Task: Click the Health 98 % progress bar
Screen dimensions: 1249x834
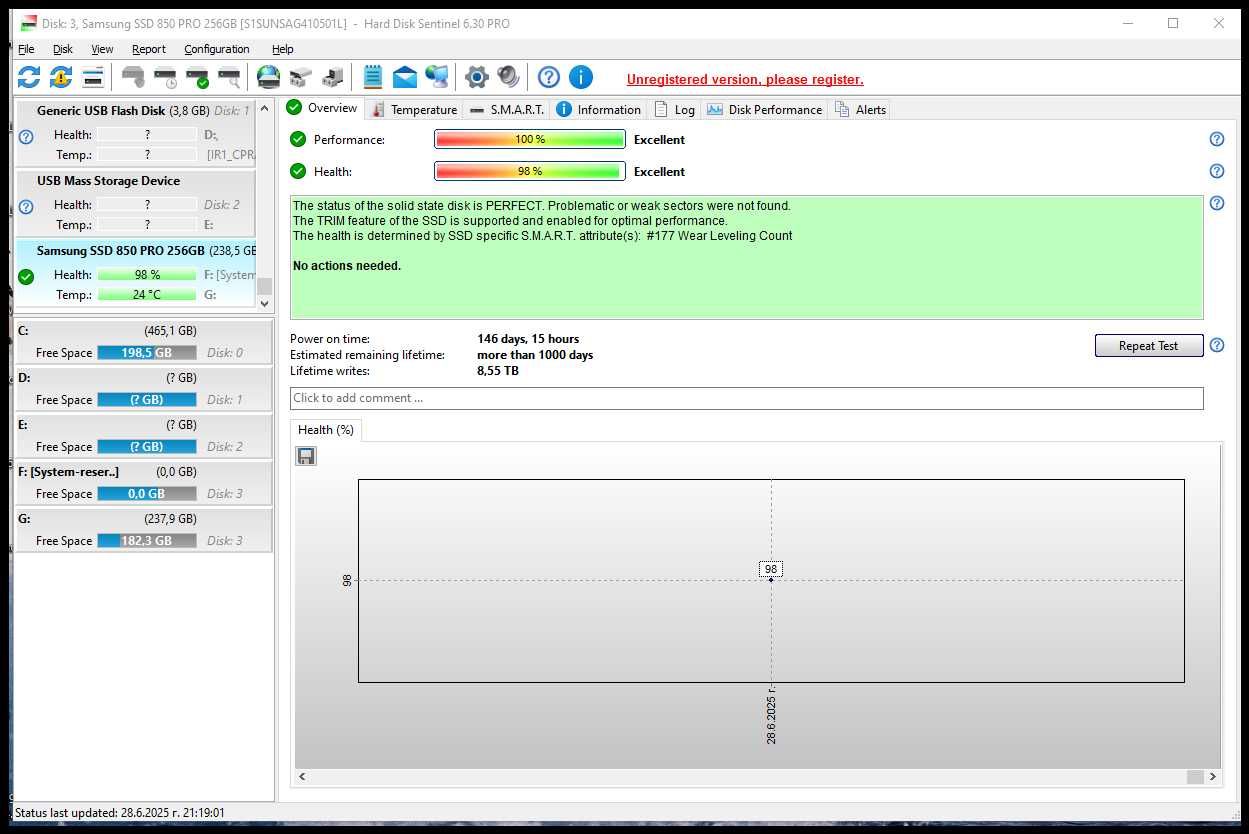Action: pyautogui.click(x=530, y=171)
